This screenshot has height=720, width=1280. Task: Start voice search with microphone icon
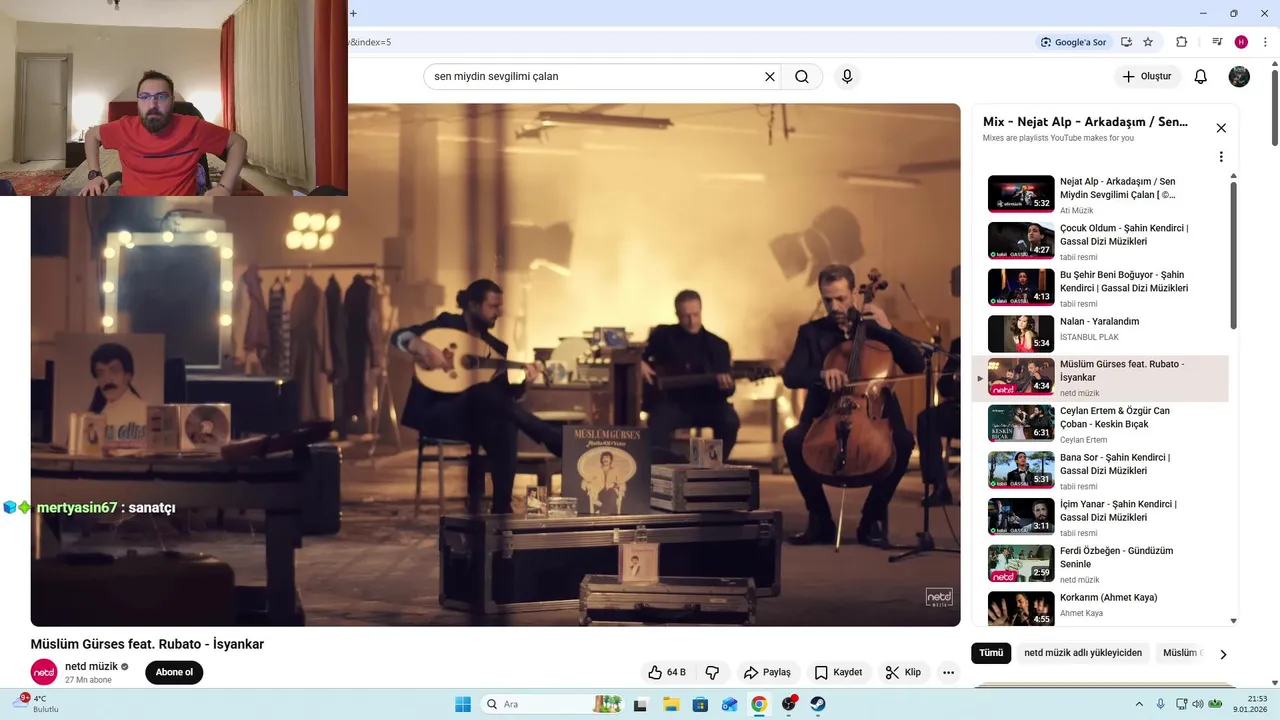[x=847, y=76]
